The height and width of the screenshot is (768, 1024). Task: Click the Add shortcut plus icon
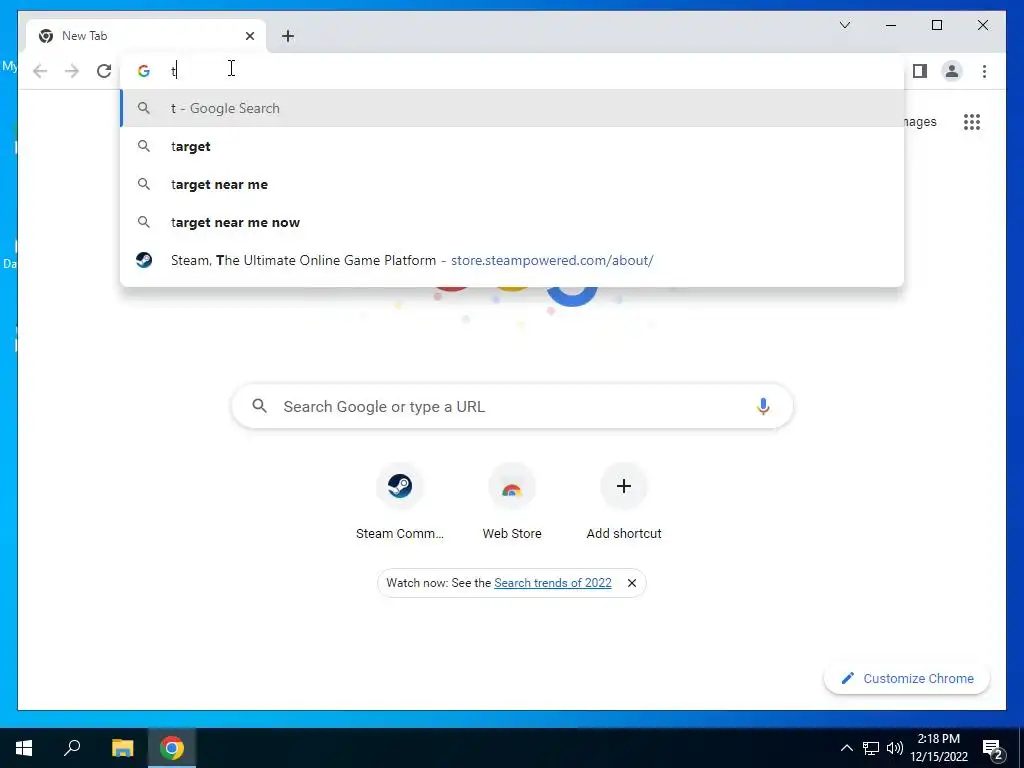pyautogui.click(x=624, y=486)
